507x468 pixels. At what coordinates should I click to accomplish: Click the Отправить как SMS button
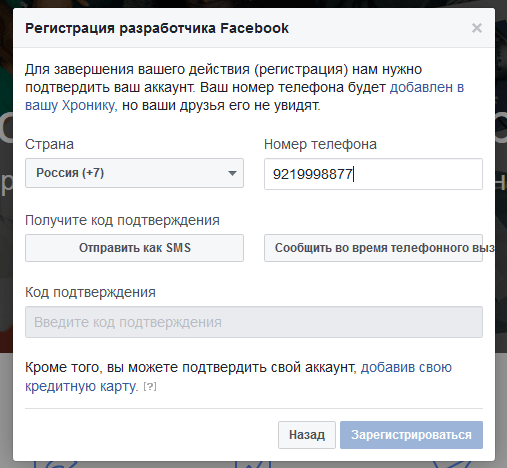[134, 248]
